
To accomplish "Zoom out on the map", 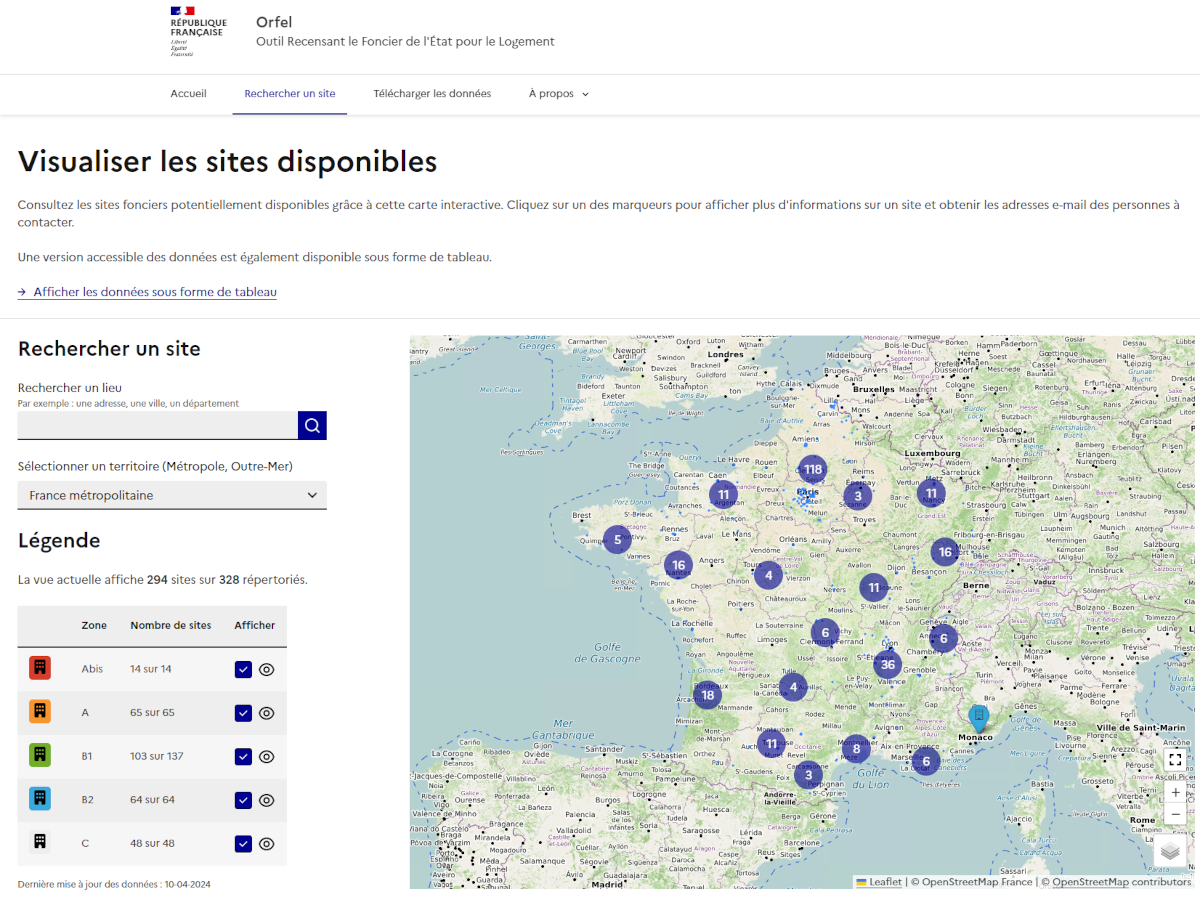I will (x=1175, y=815).
